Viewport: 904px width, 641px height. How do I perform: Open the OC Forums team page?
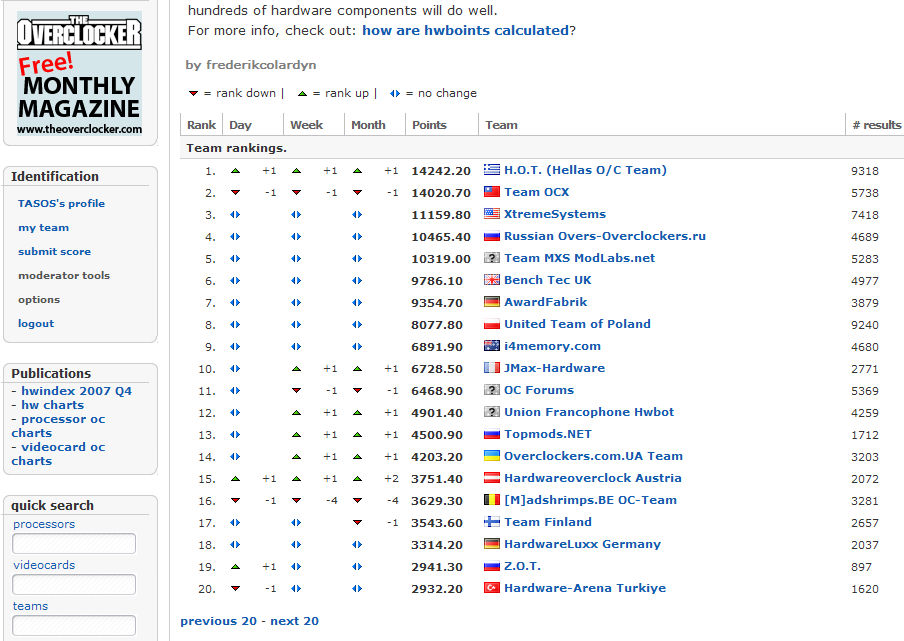(x=539, y=390)
